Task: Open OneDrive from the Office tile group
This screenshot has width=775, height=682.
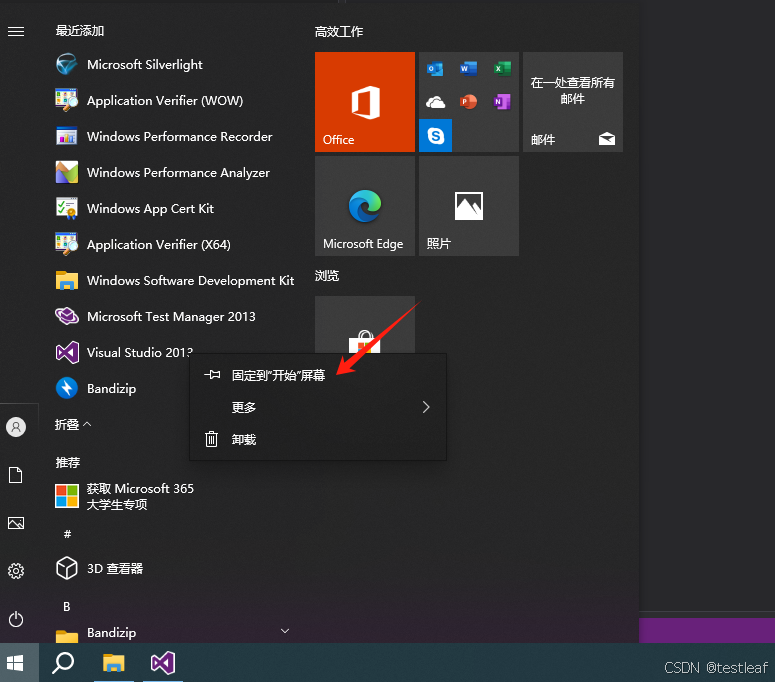Action: click(x=435, y=102)
